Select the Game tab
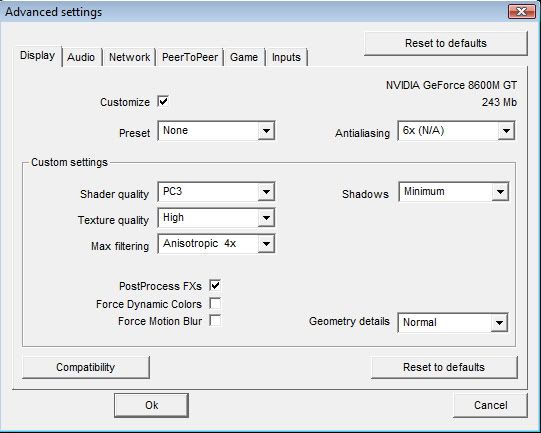The width and height of the screenshot is (541, 433). coord(244,57)
